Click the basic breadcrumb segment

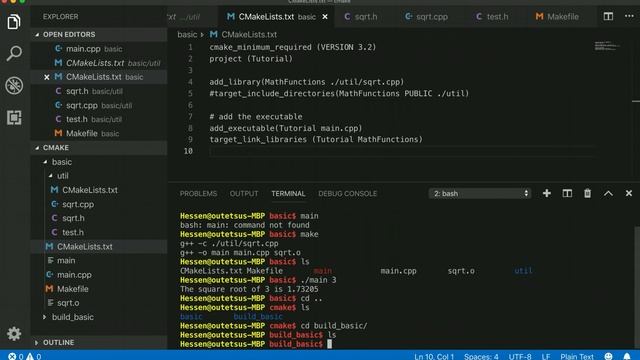[x=187, y=35]
